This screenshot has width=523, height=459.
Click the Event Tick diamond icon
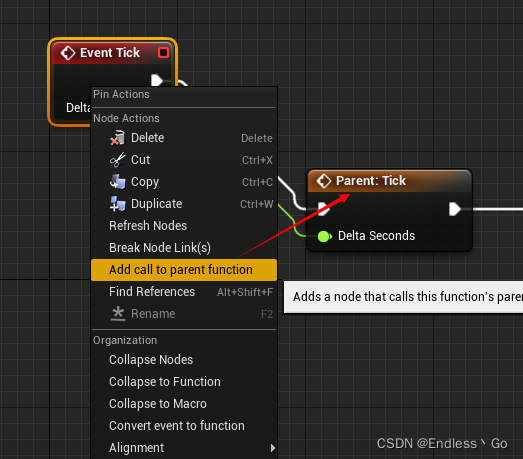(x=68, y=53)
